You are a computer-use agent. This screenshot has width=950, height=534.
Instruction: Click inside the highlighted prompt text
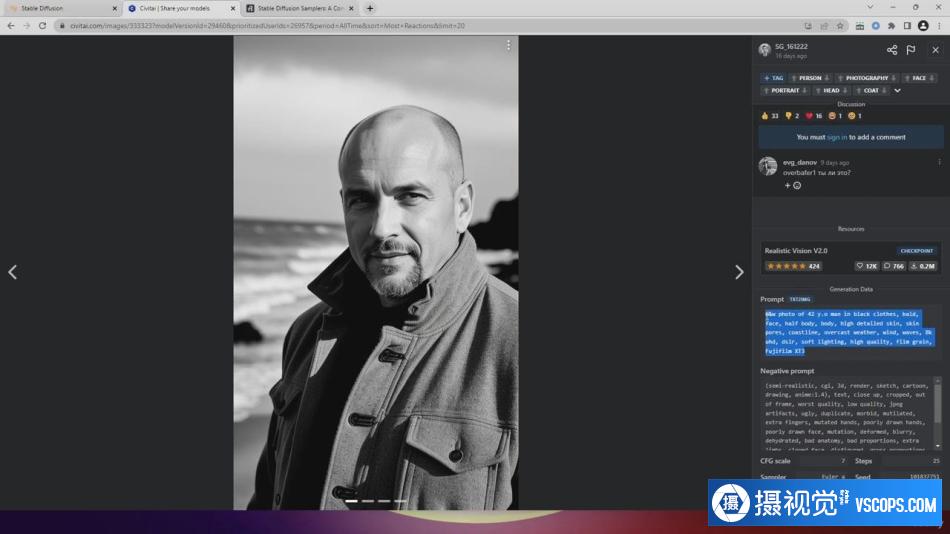[848, 332]
